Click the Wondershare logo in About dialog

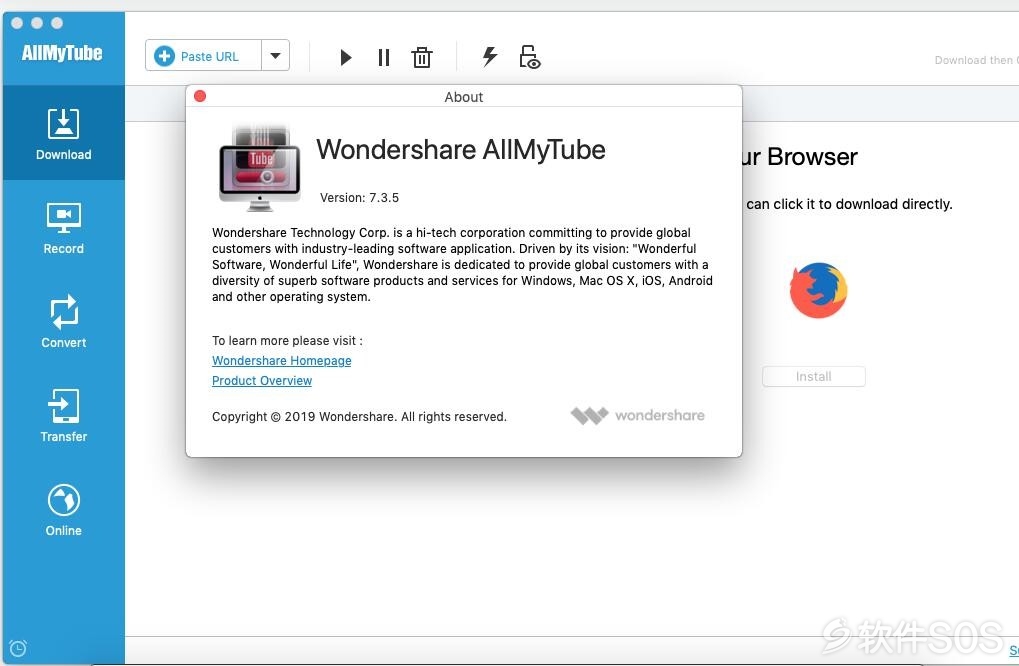point(638,415)
